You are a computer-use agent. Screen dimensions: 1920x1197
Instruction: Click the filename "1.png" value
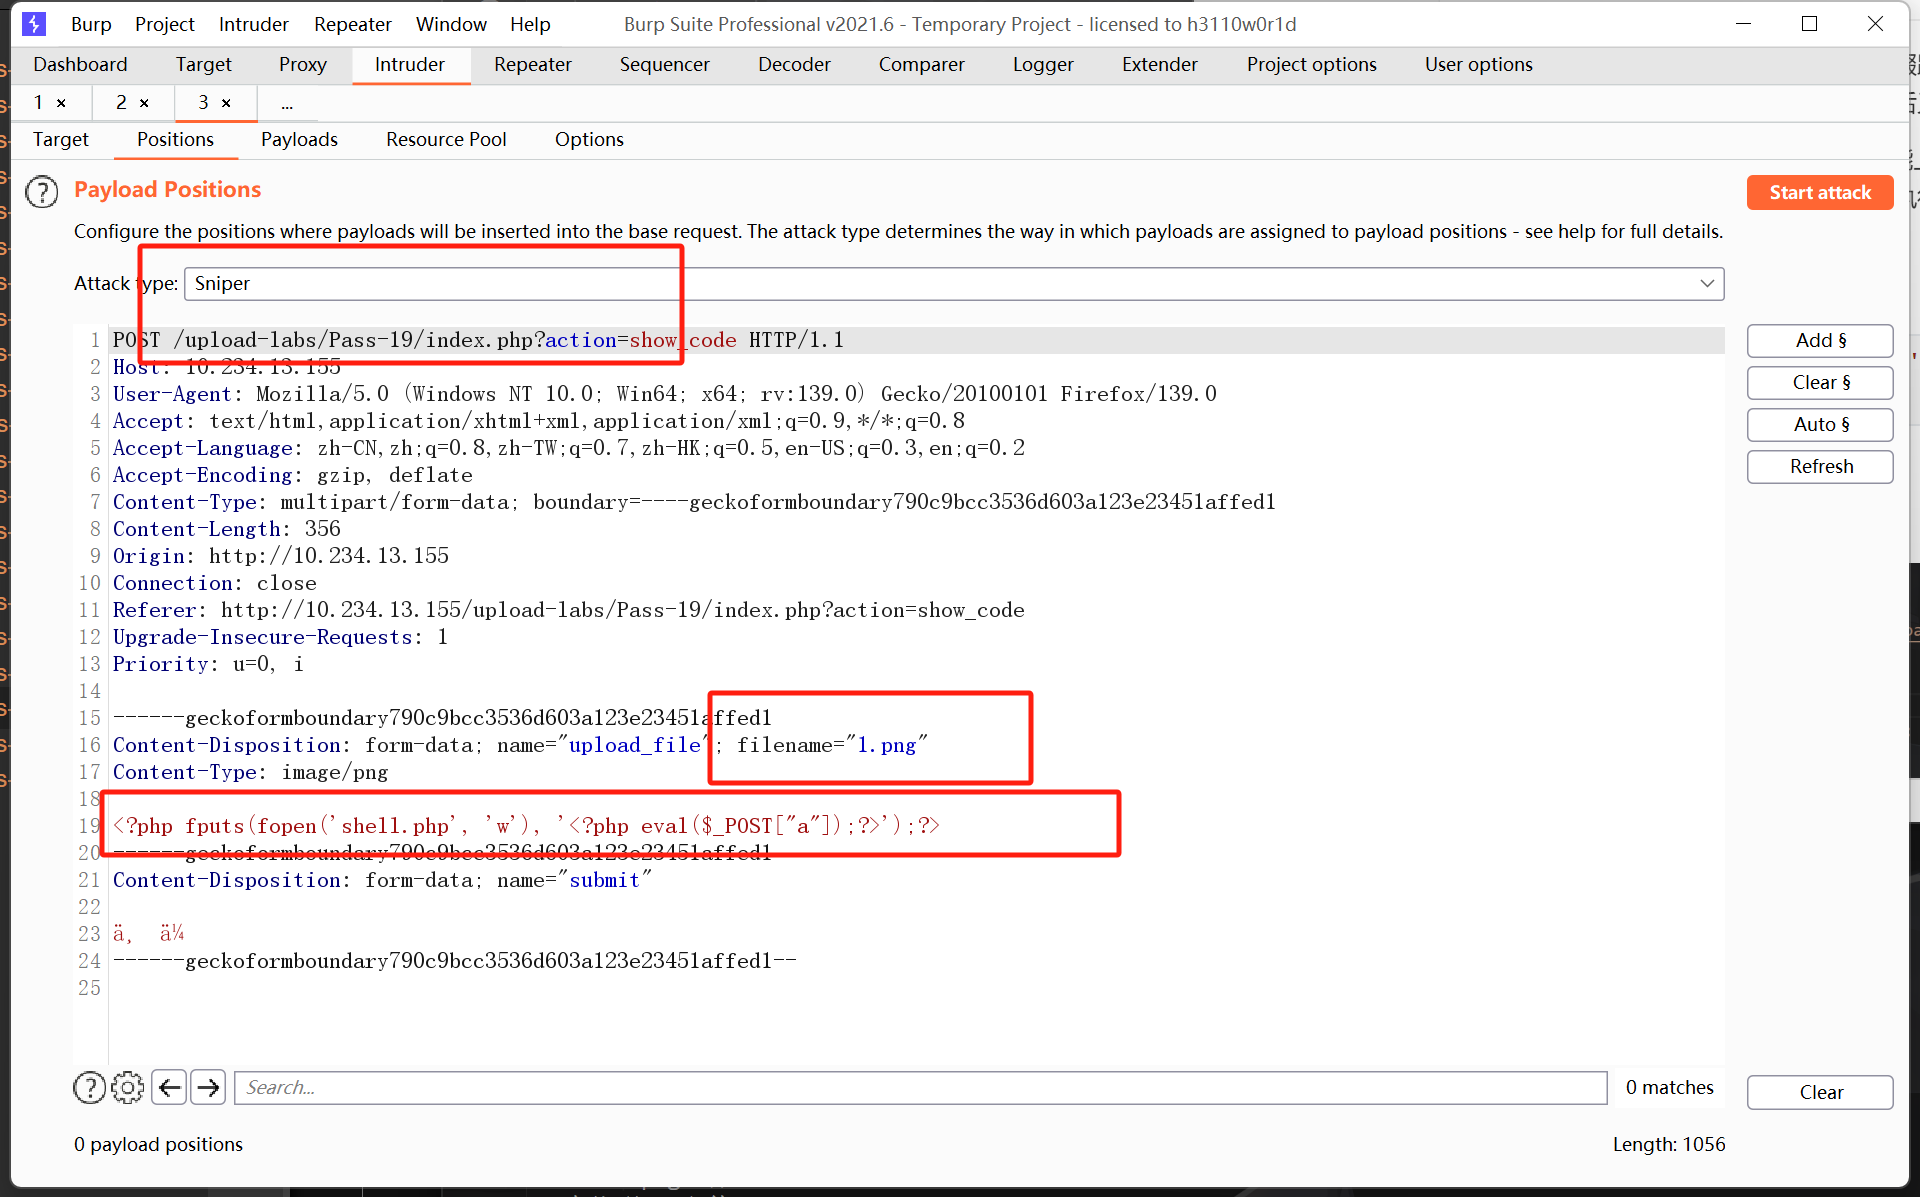coord(887,746)
